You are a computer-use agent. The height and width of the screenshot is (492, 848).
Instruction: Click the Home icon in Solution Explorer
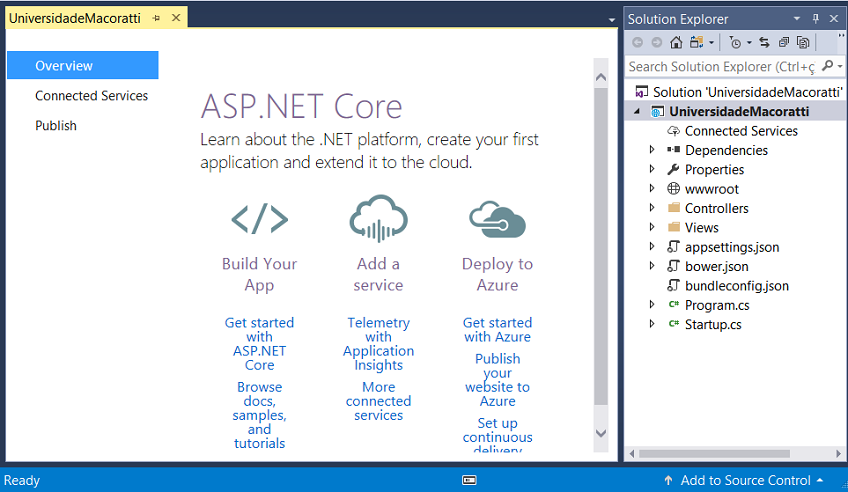676,42
